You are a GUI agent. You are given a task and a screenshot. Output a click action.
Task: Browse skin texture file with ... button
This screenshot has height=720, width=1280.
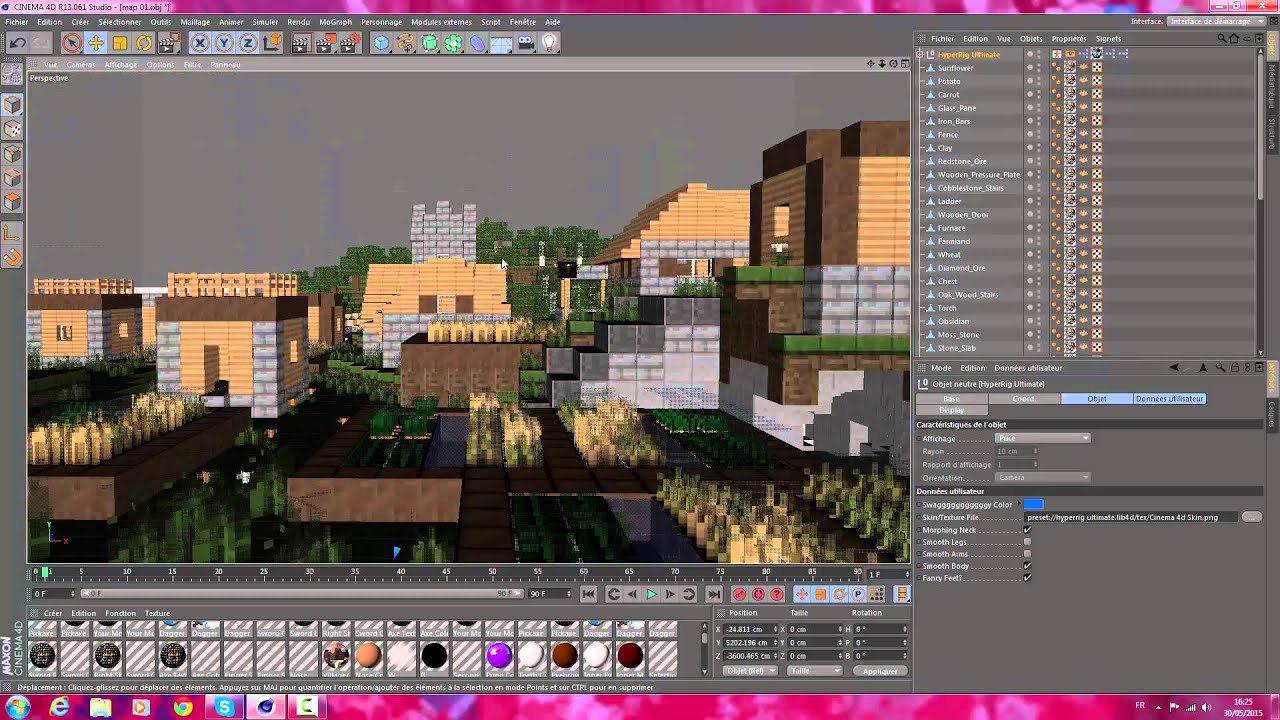coord(1252,517)
